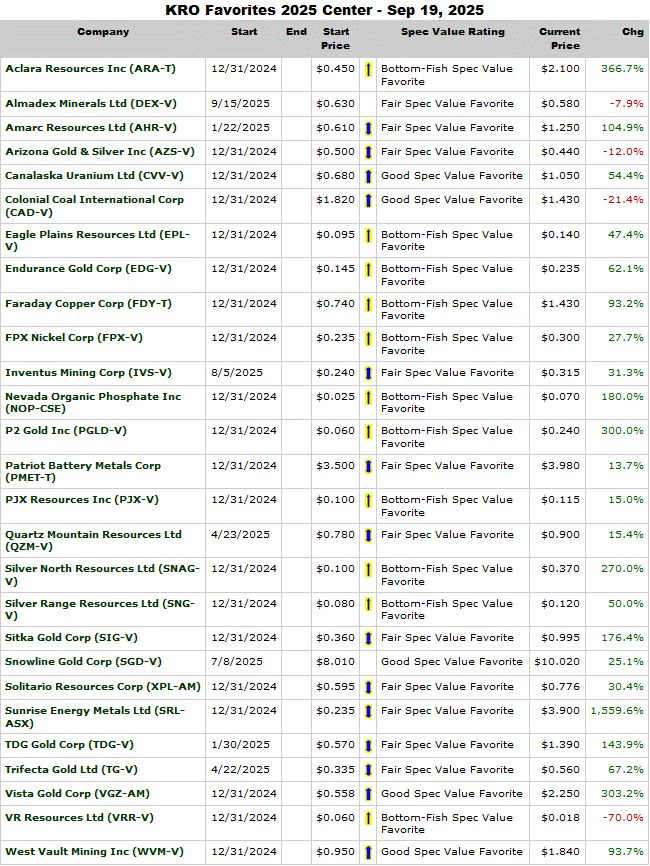Viewport: 650px width, 866px height.
Task: Select the 1,559.6% change value
Action: pyautogui.click(x=617, y=711)
